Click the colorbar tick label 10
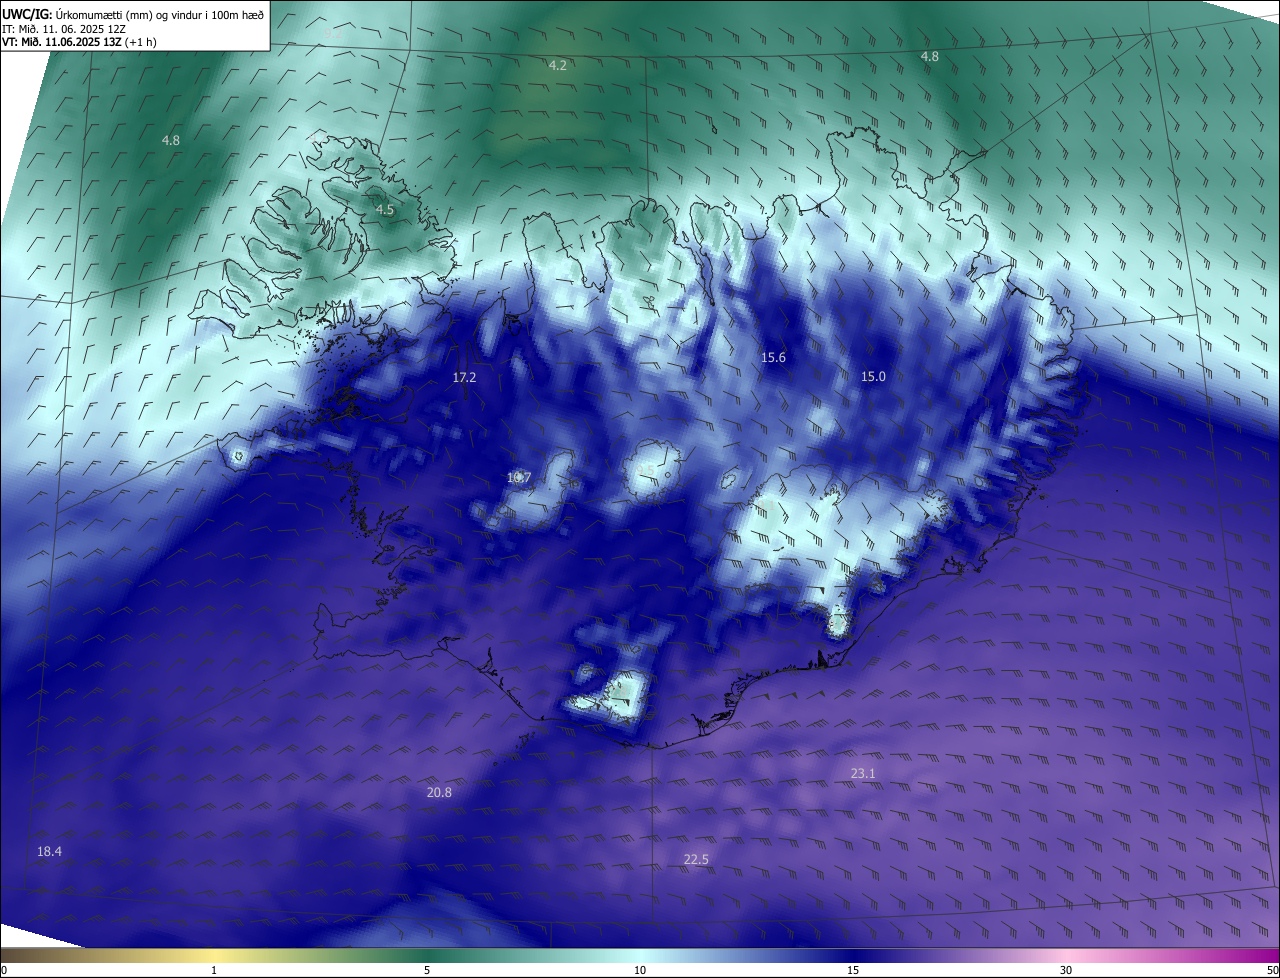The height and width of the screenshot is (978, 1280). coord(640,970)
